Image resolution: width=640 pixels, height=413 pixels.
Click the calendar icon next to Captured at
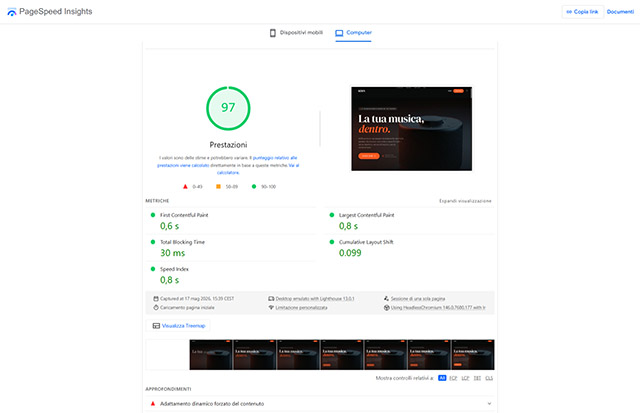[x=156, y=299]
